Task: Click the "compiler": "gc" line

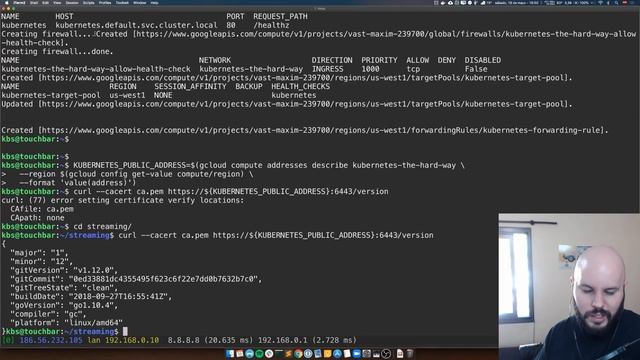Action: point(48,314)
